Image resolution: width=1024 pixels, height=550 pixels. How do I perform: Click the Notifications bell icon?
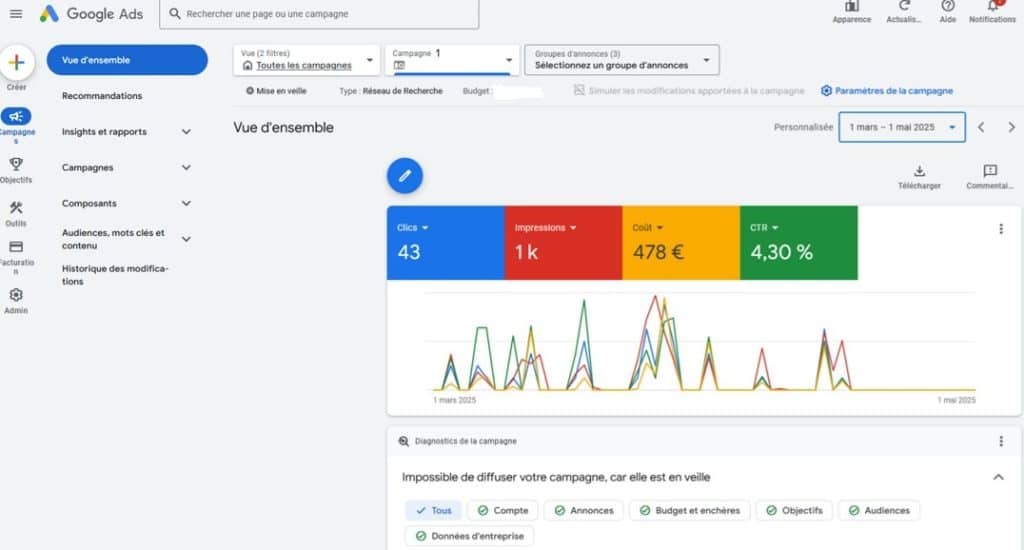(x=992, y=7)
